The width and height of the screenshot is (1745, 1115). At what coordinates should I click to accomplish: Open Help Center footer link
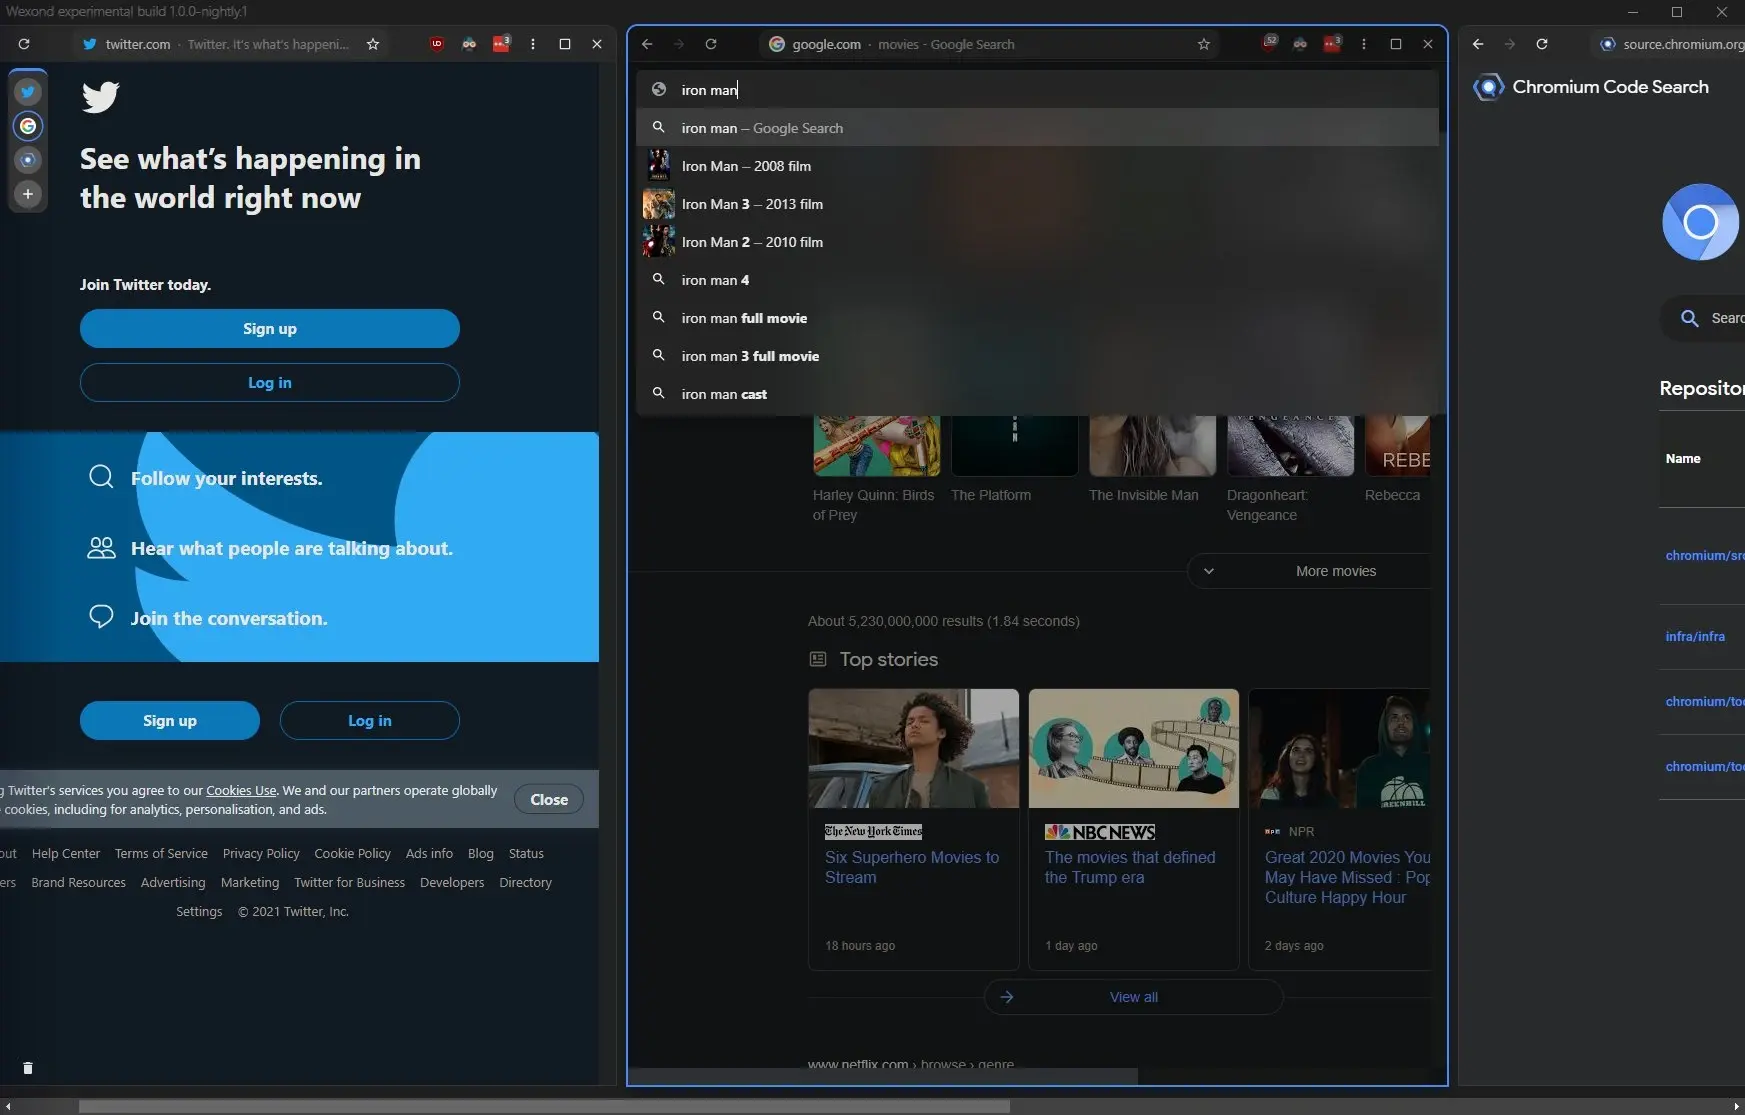66,853
